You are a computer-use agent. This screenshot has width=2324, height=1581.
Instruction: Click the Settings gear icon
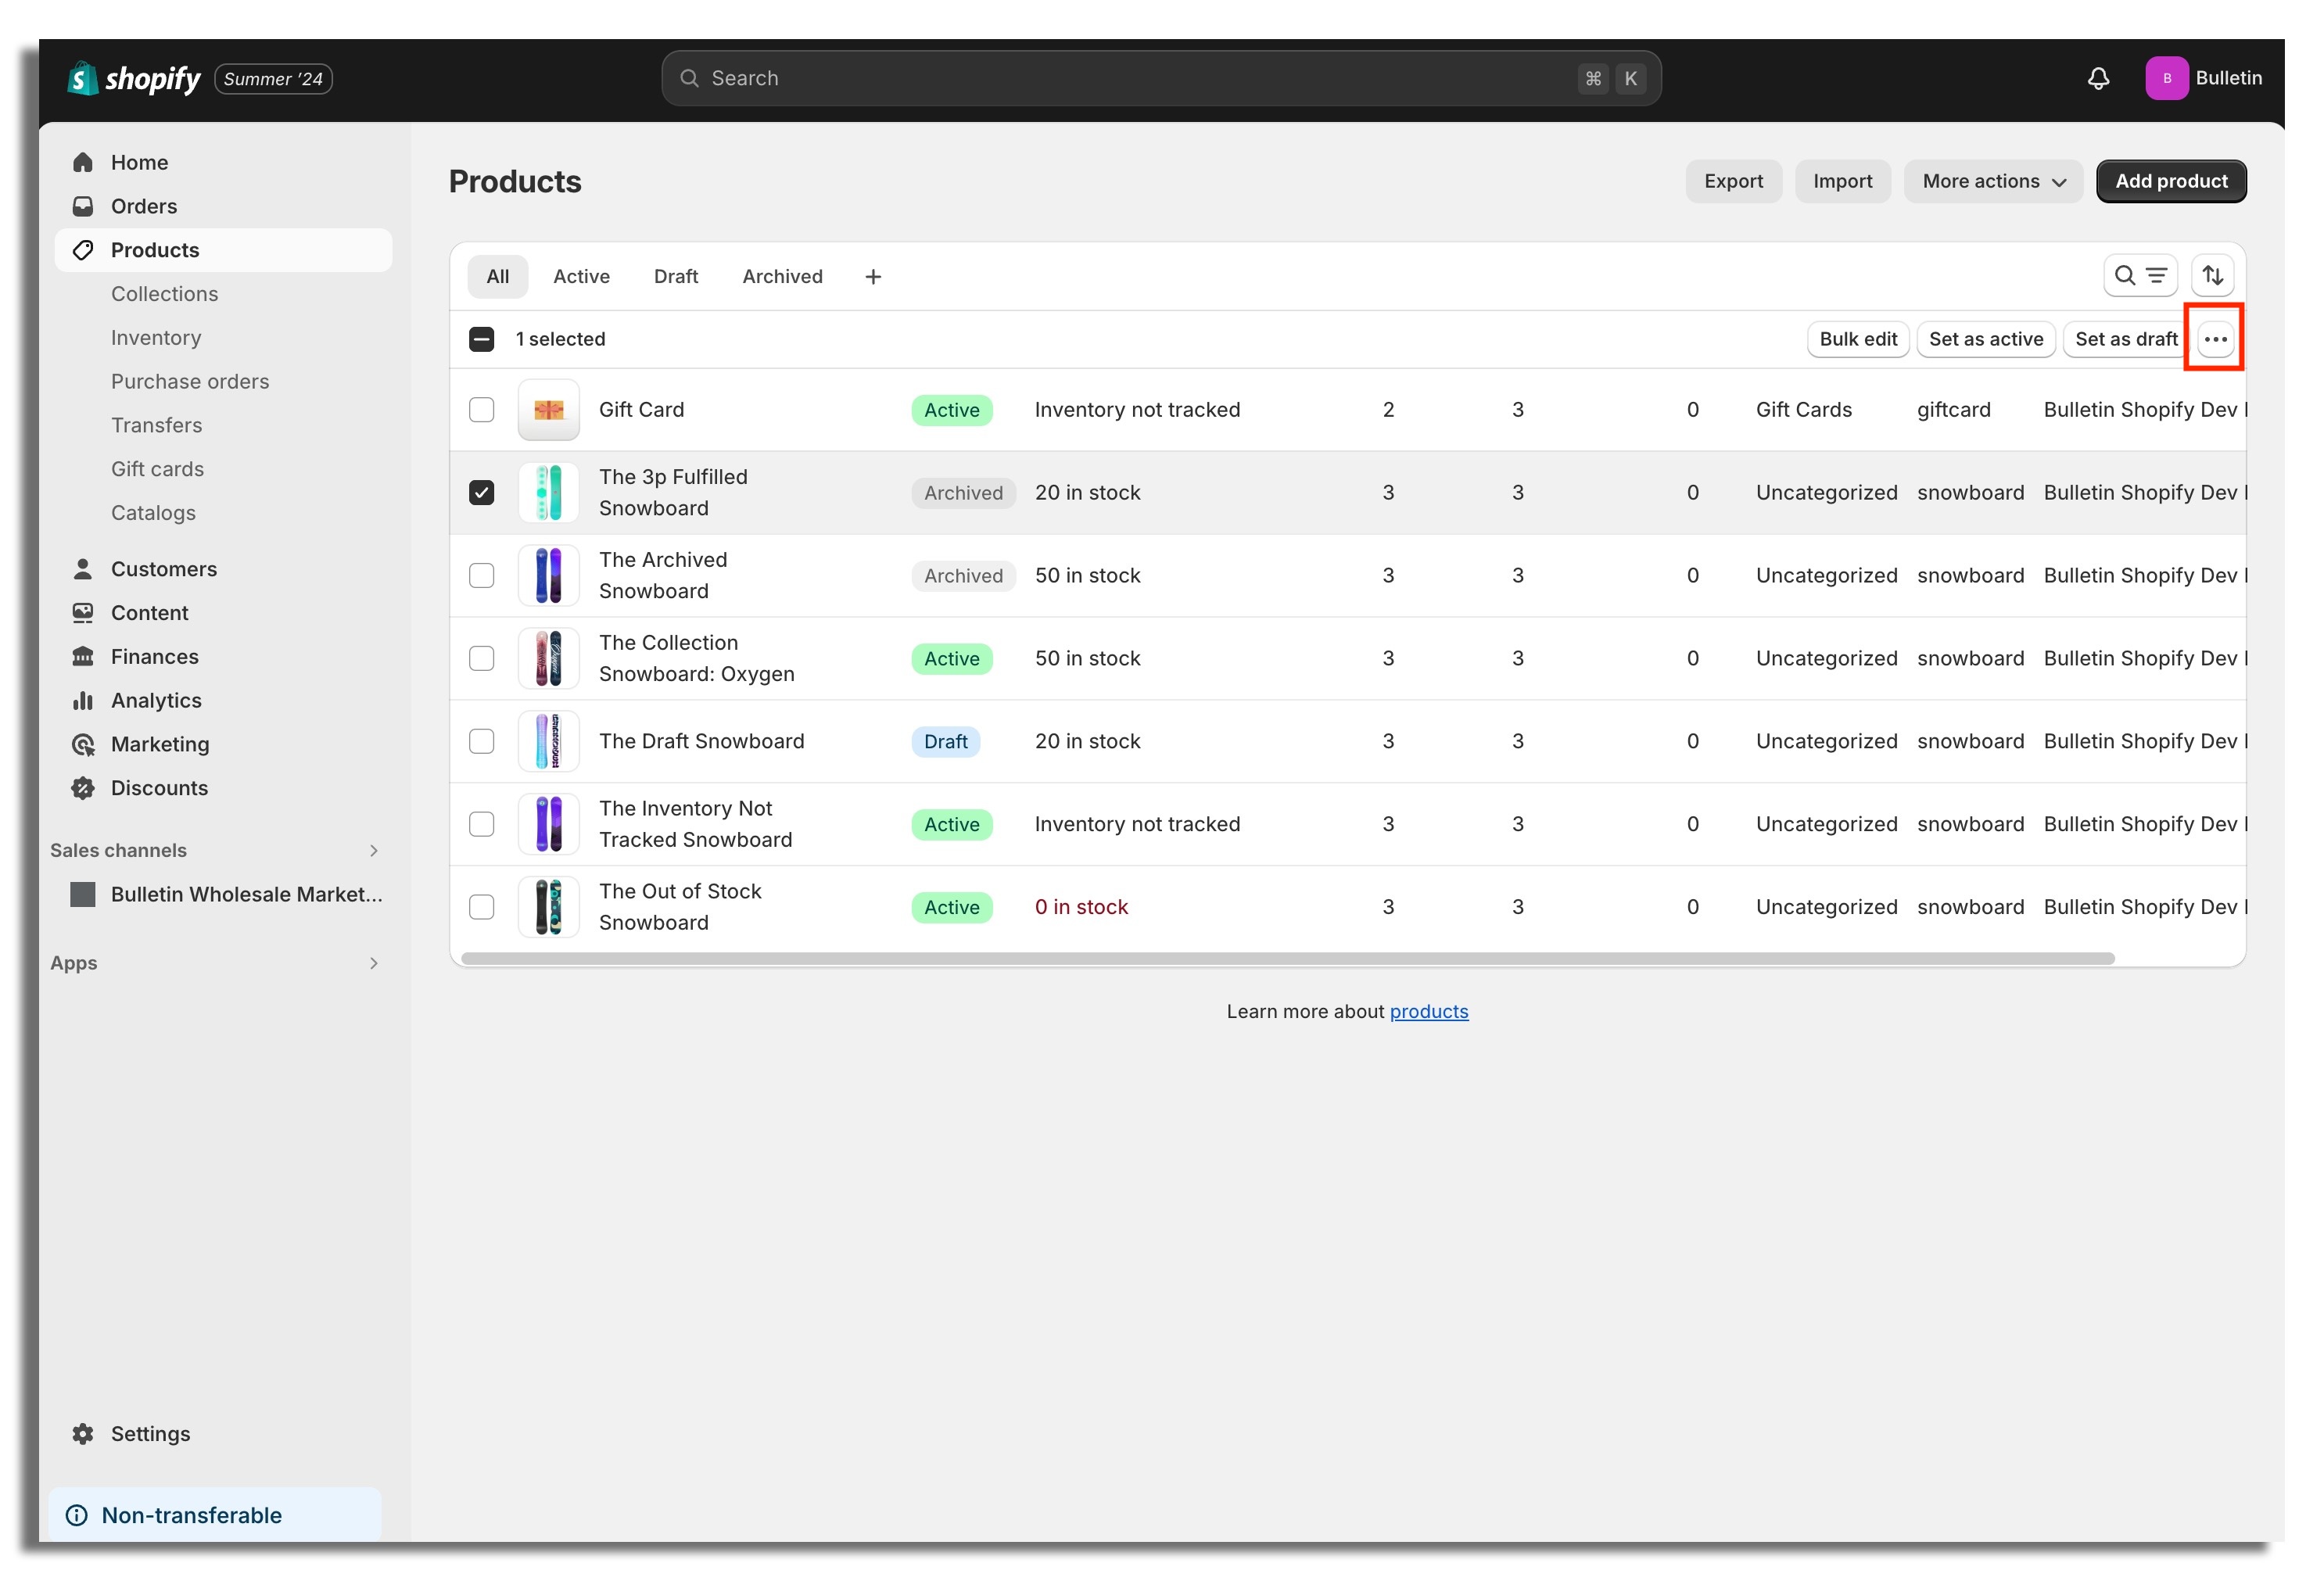pos(83,1434)
